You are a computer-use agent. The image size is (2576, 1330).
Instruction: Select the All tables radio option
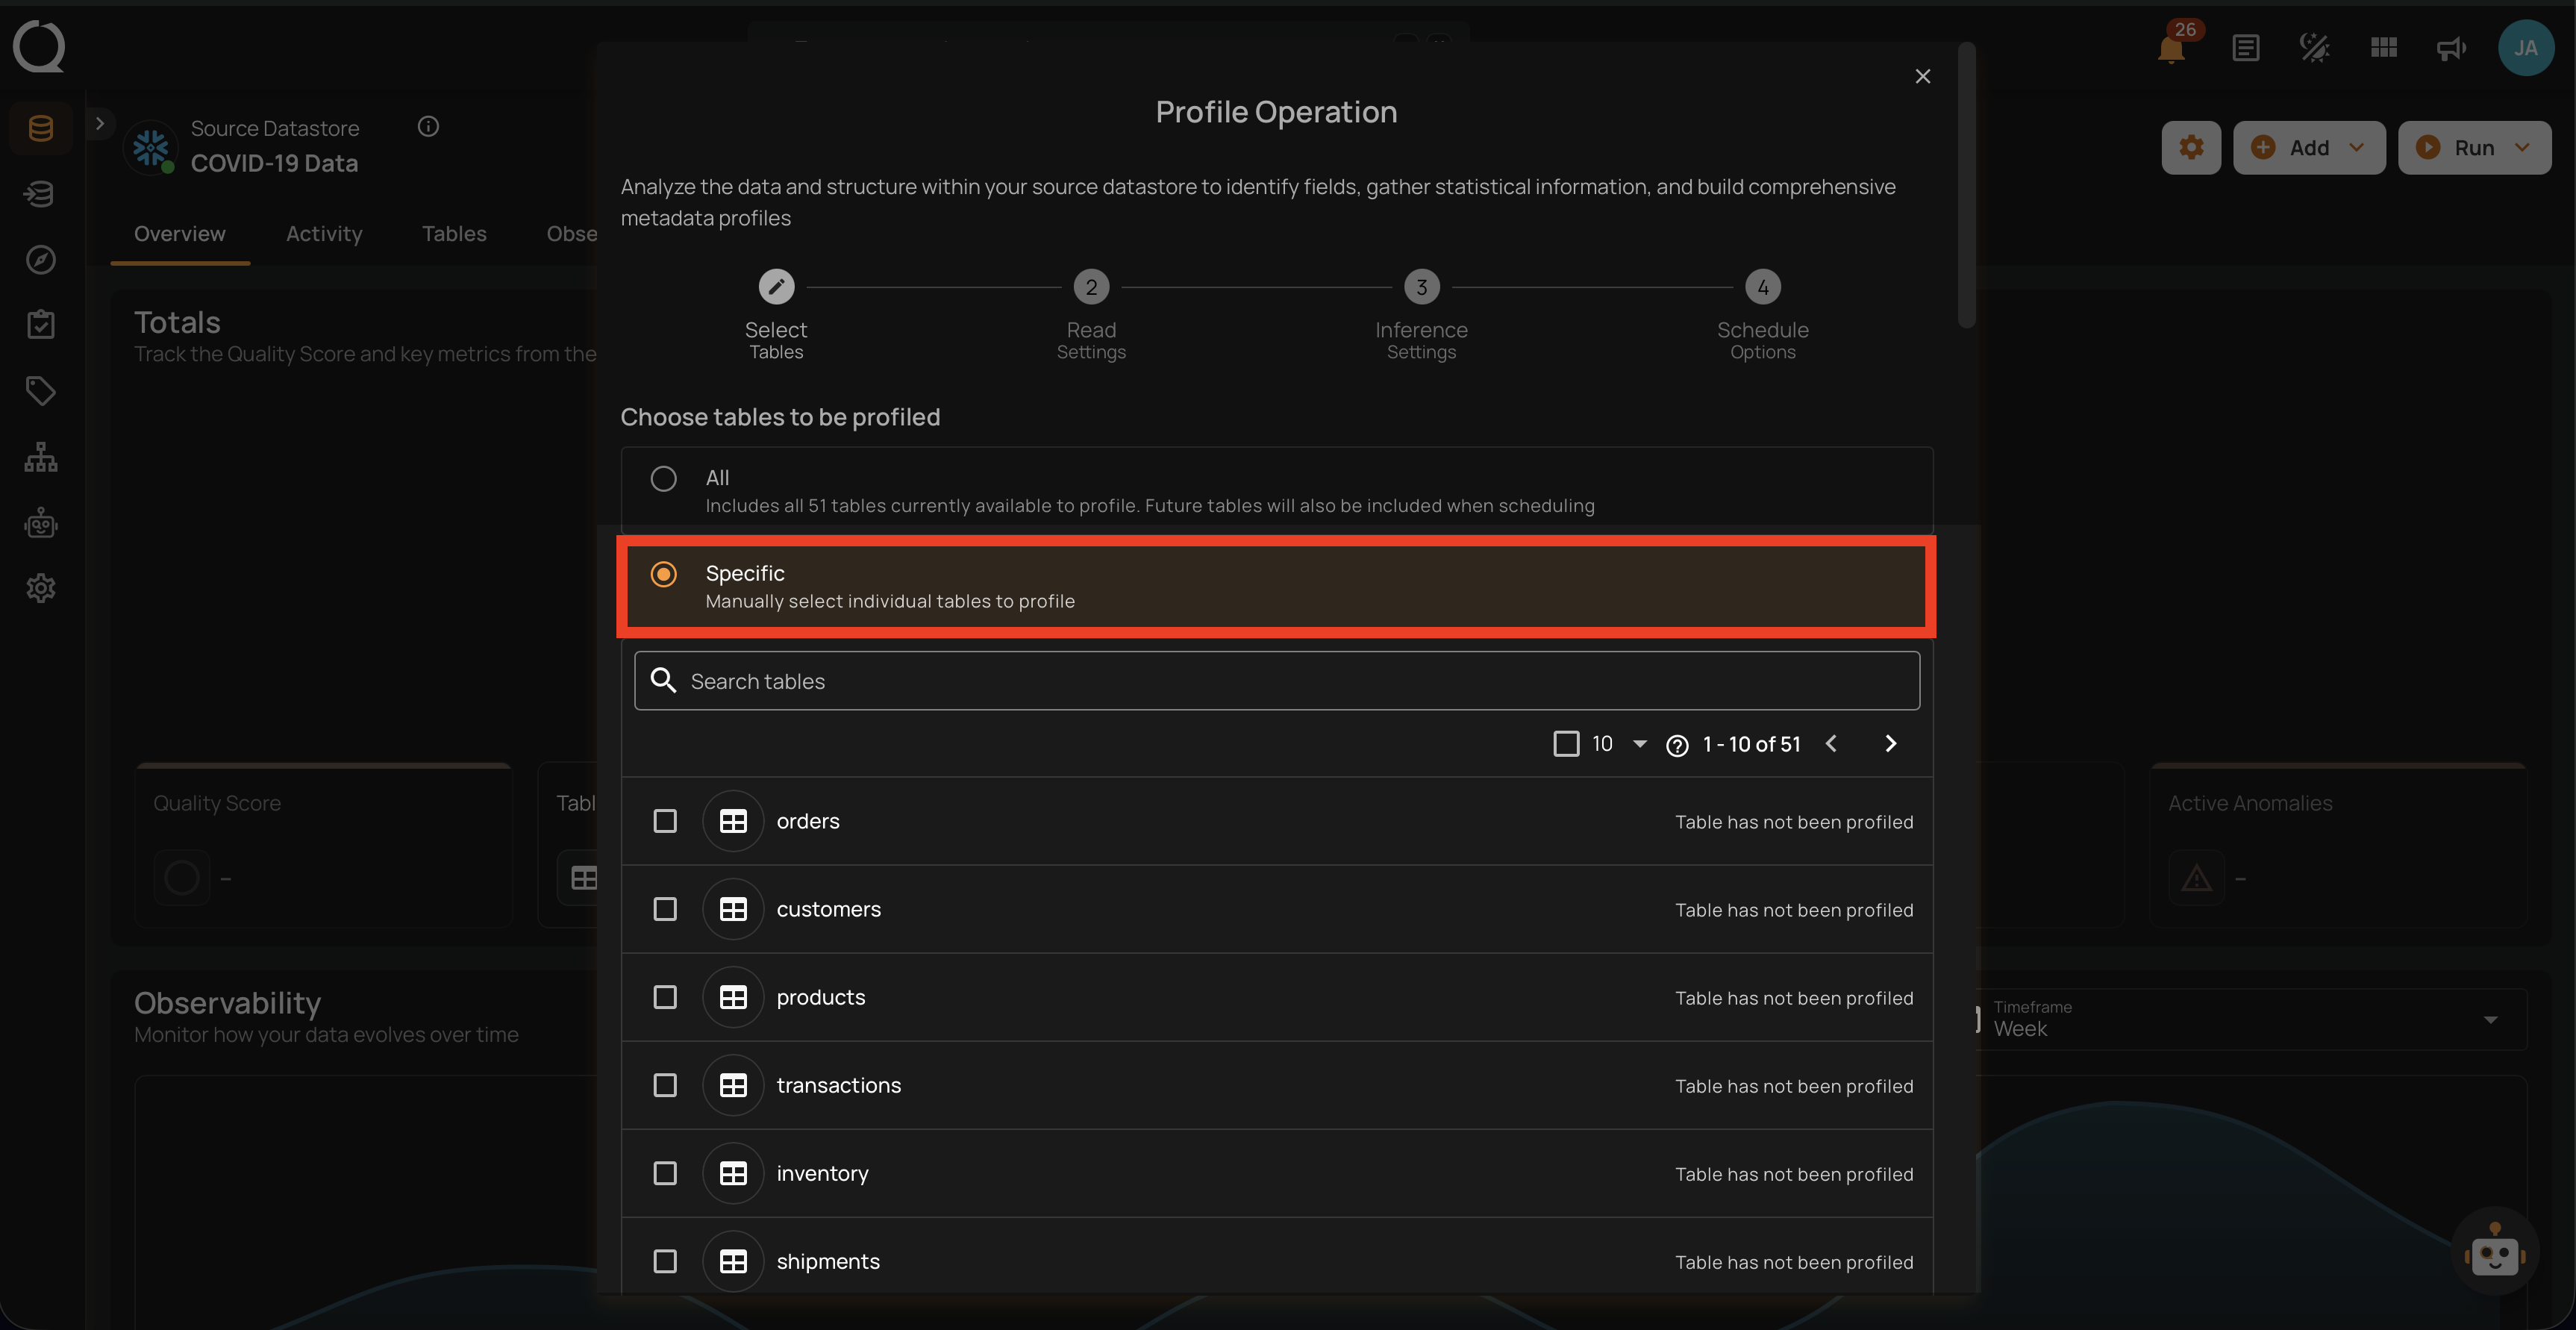coord(663,478)
